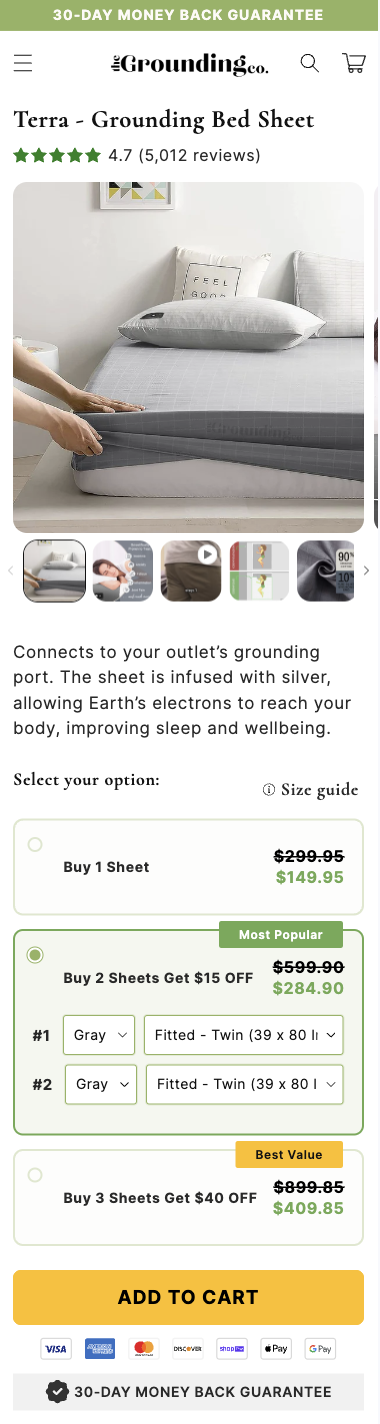The height and width of the screenshot is (1424, 380).
Task: Click the Apple Pay payment icon
Action: point(276,1349)
